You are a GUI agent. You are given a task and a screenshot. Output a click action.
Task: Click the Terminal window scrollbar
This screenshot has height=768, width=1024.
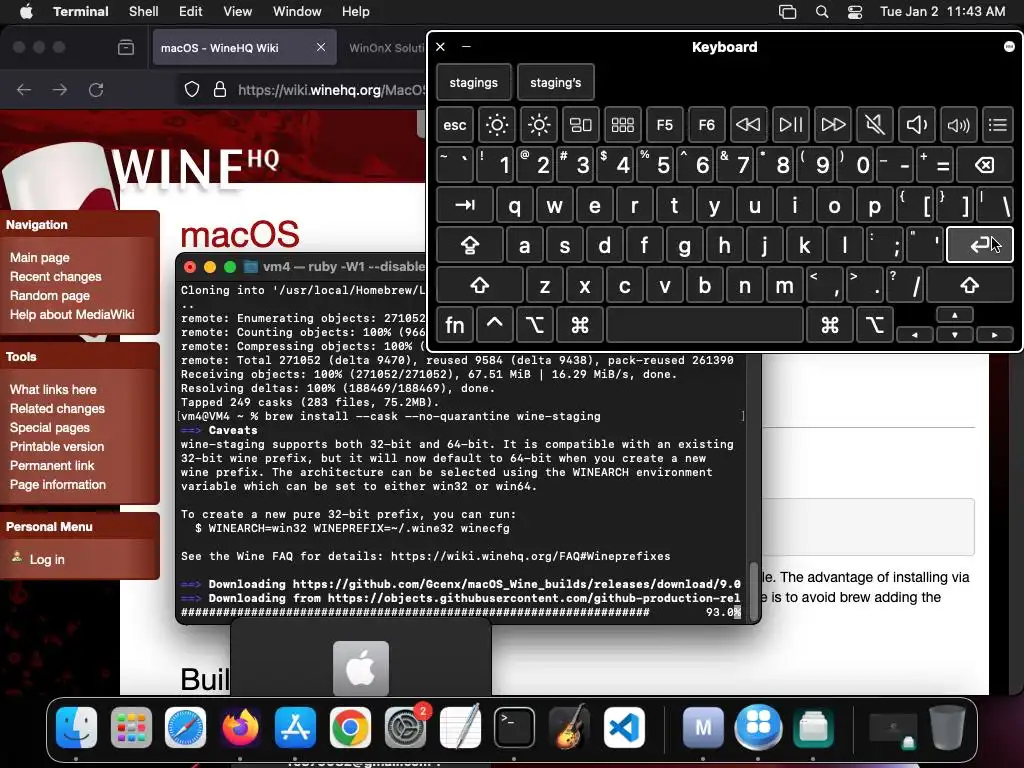click(x=754, y=590)
